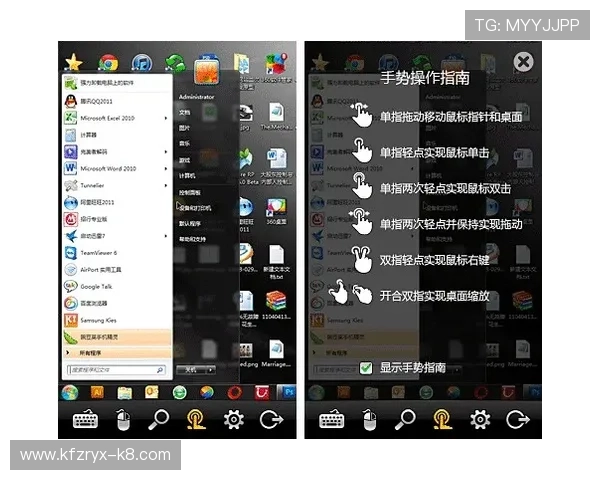Screen dimensions: 600x480
Task: Tap the magnifier zoom icon on the left phone toolbar
Action: tap(158, 419)
